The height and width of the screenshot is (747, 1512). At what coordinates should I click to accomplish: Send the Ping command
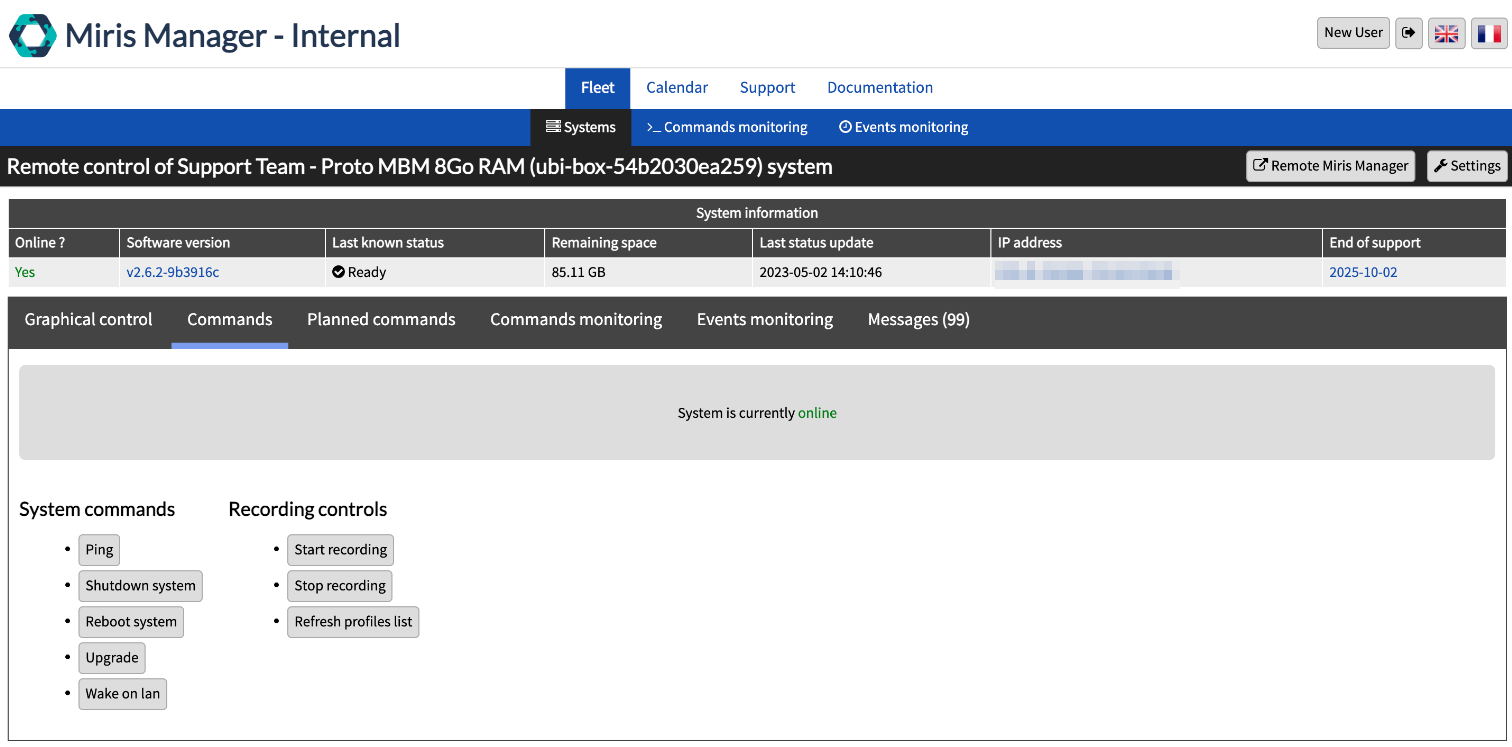[x=99, y=550]
